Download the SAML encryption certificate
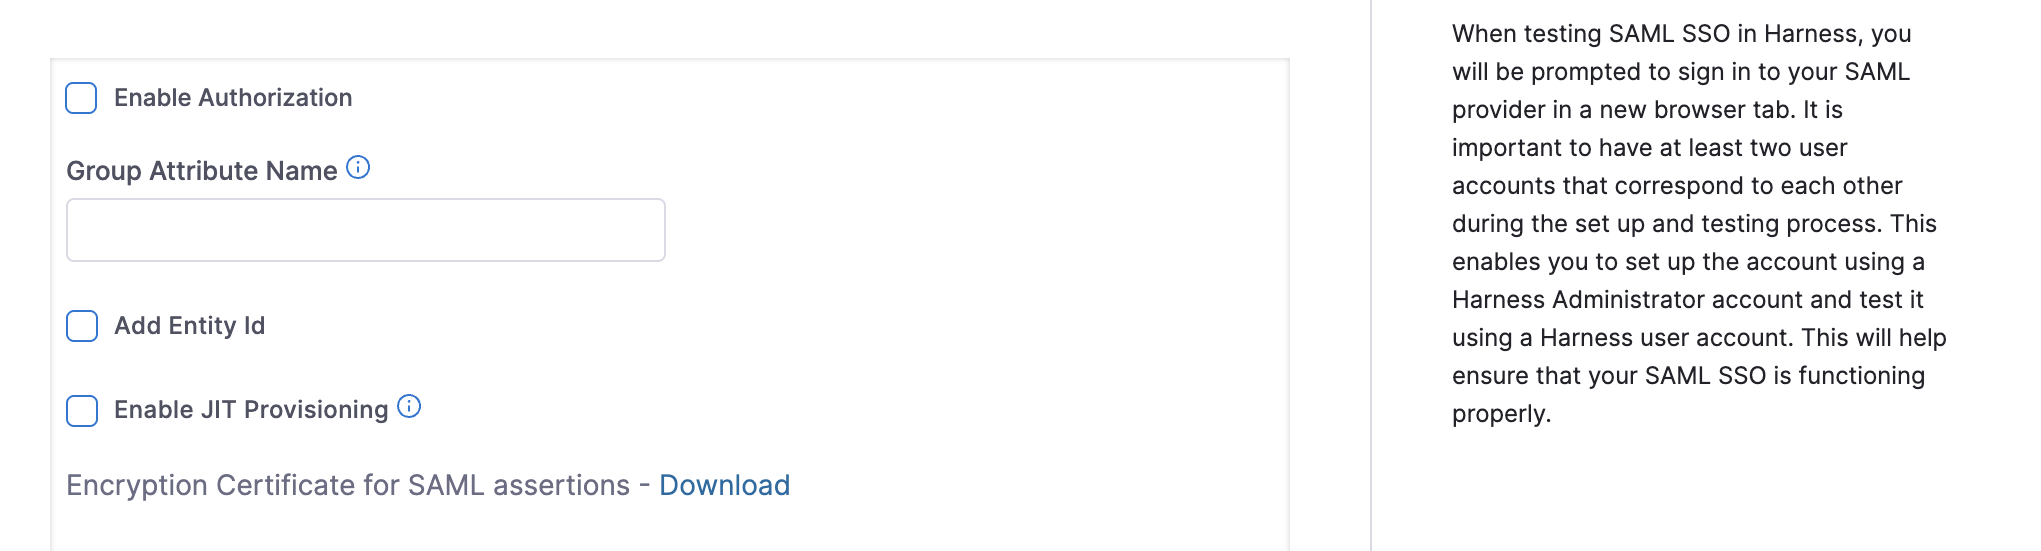Screen dimensions: 2041x551 724,485
